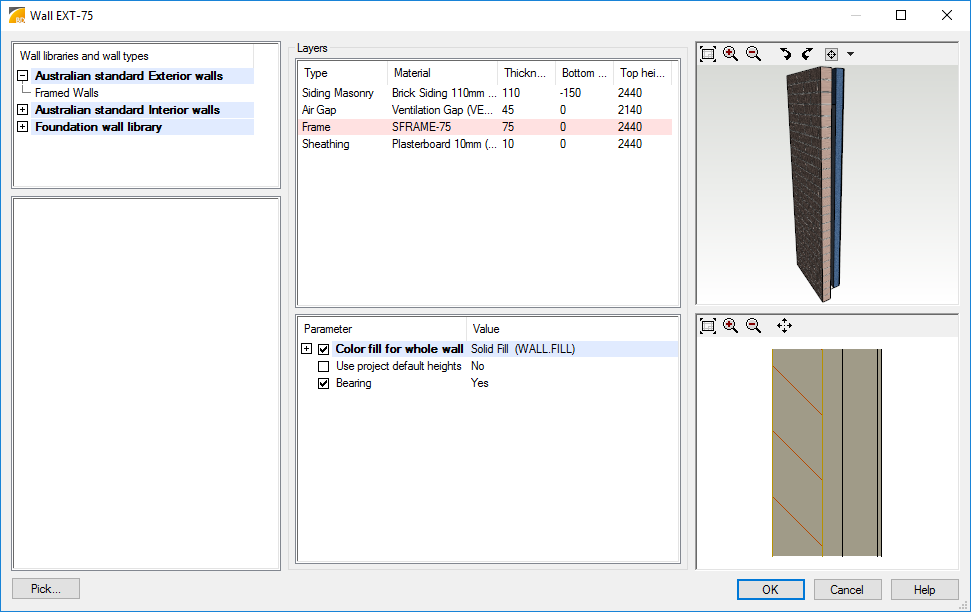Click the Pick... button
The image size is (971, 612).
click(x=46, y=589)
